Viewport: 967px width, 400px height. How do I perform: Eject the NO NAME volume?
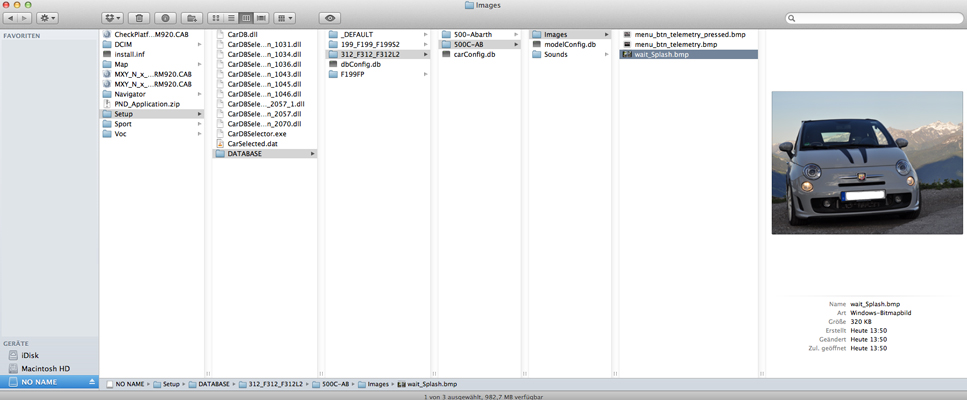[92, 382]
